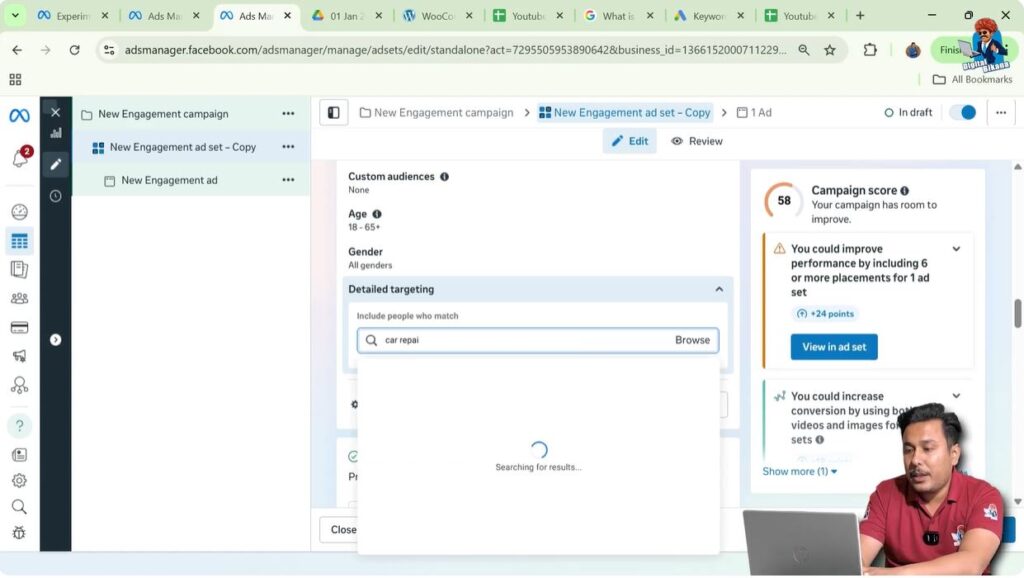Open Age info icon
This screenshot has width=1024, height=578.
(377, 214)
